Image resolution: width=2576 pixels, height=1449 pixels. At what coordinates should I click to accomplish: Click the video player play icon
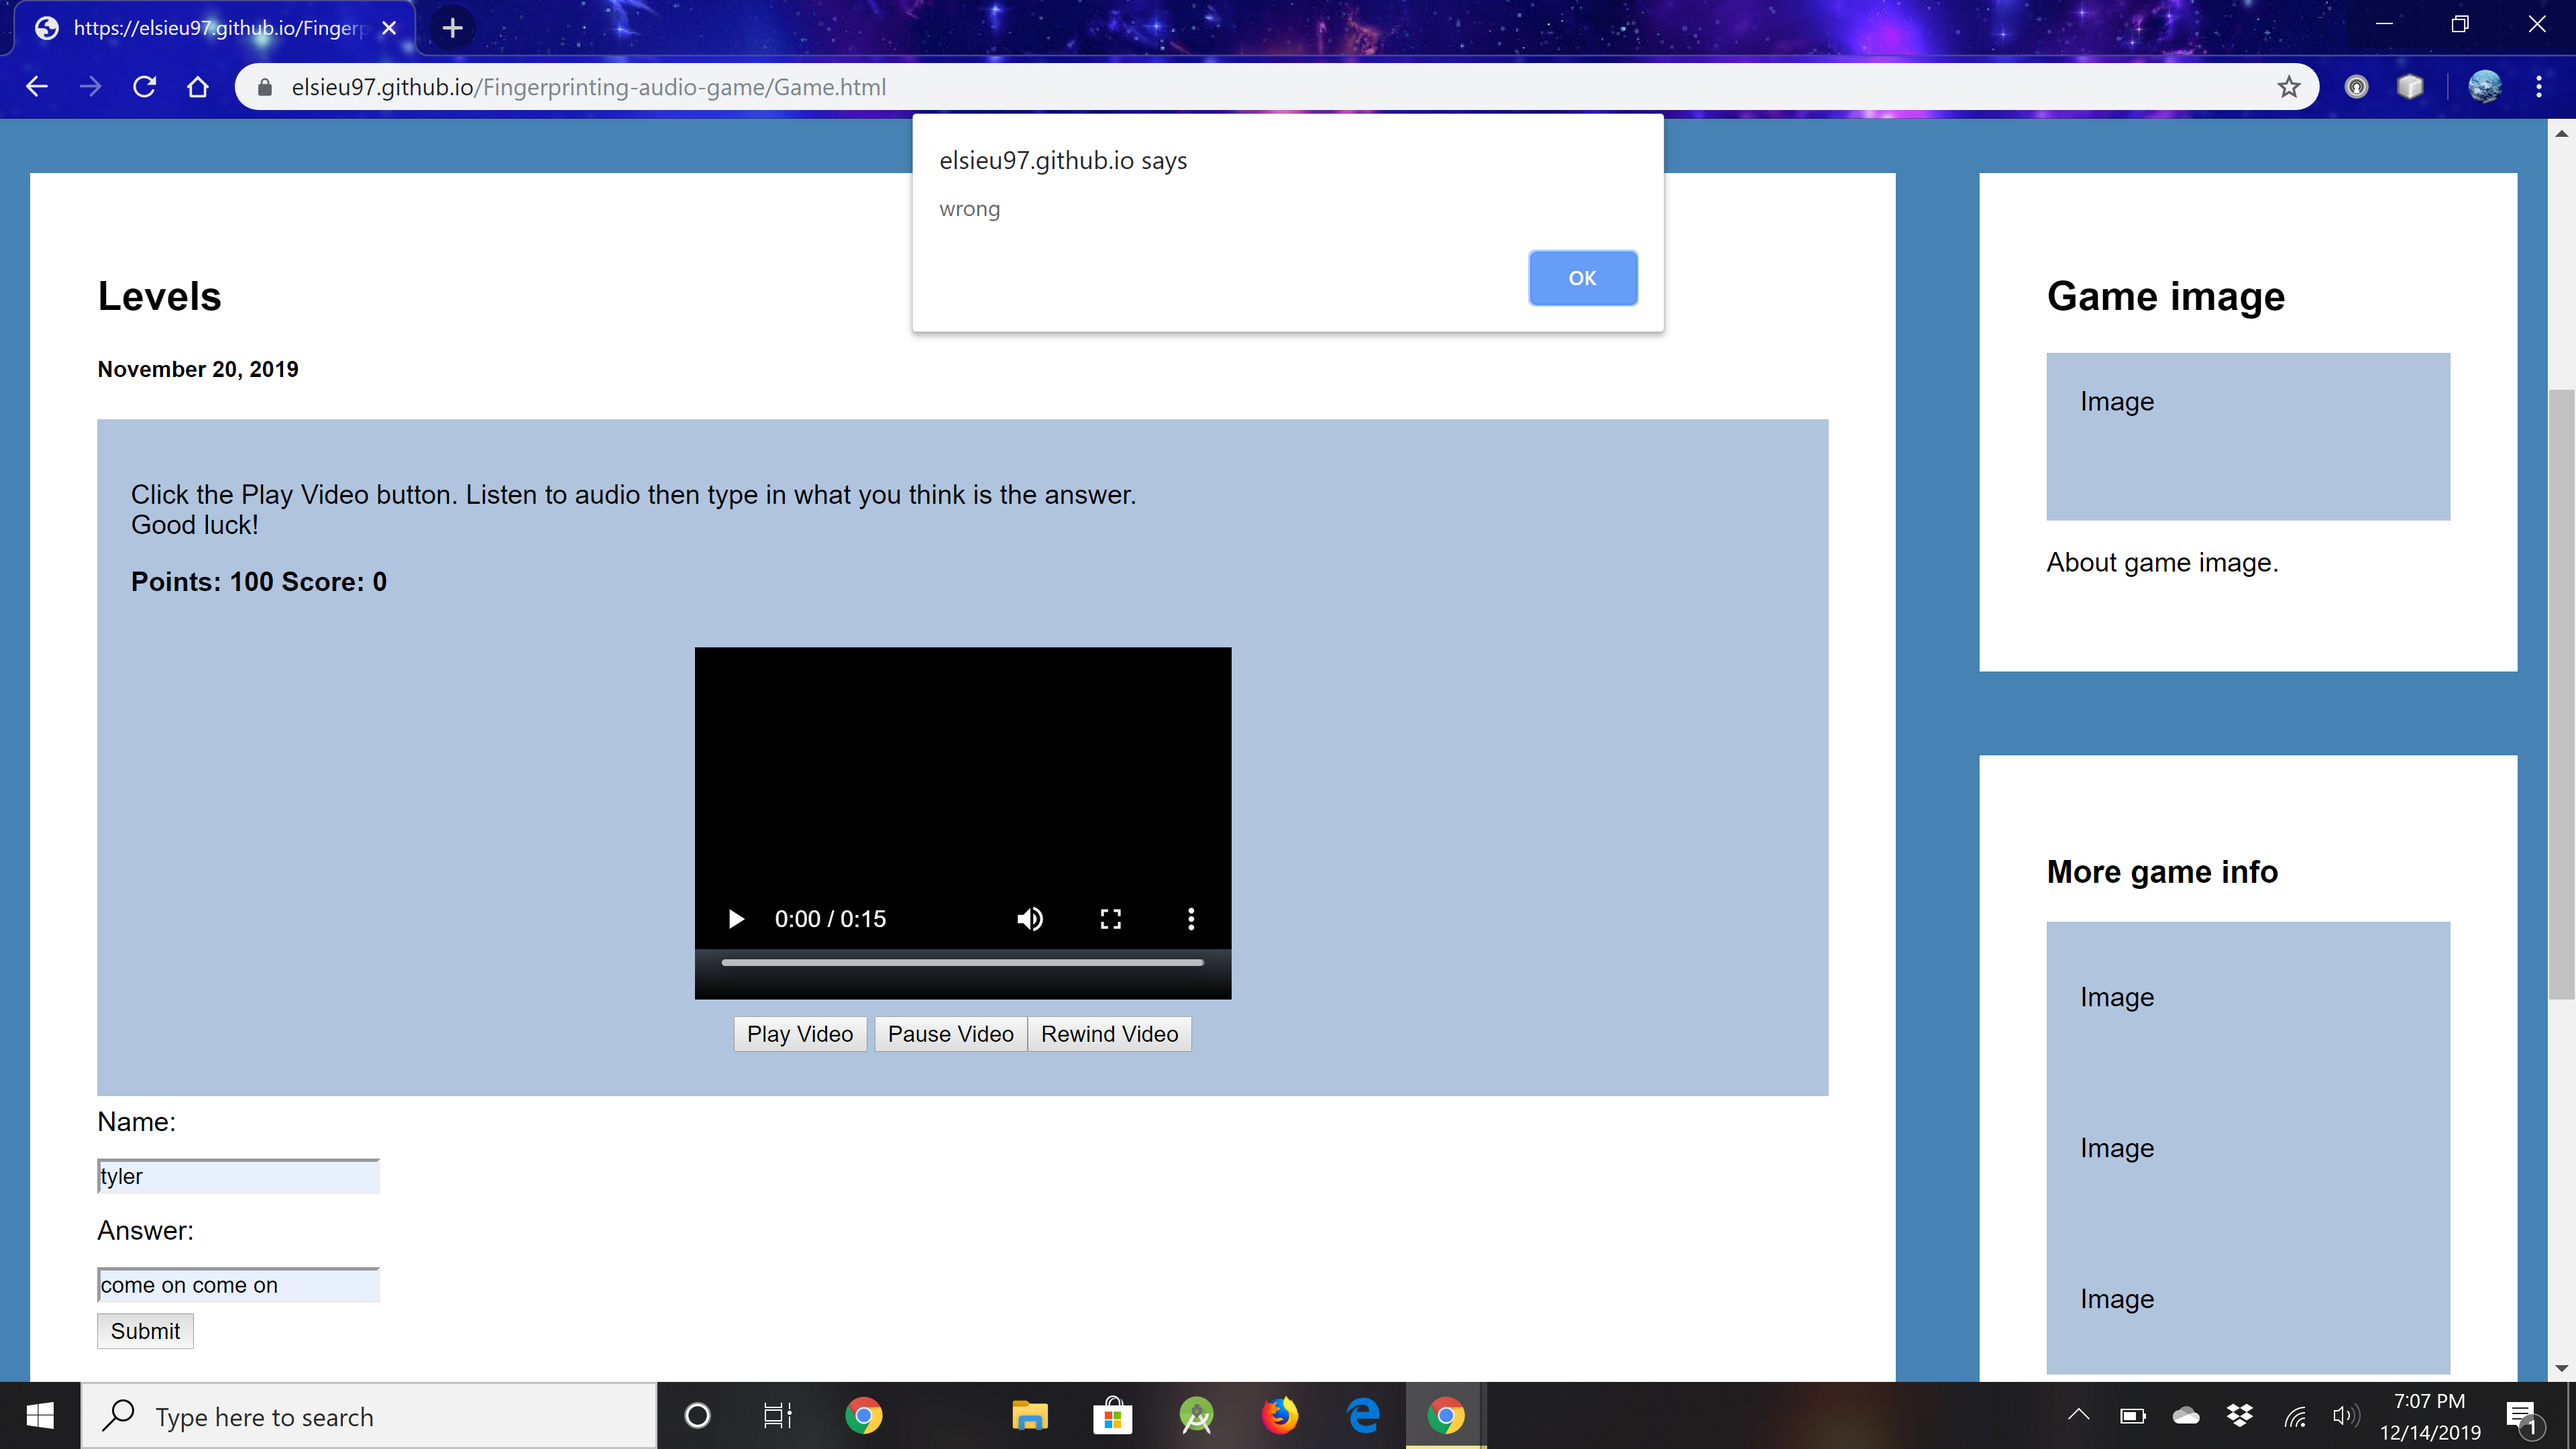point(736,919)
